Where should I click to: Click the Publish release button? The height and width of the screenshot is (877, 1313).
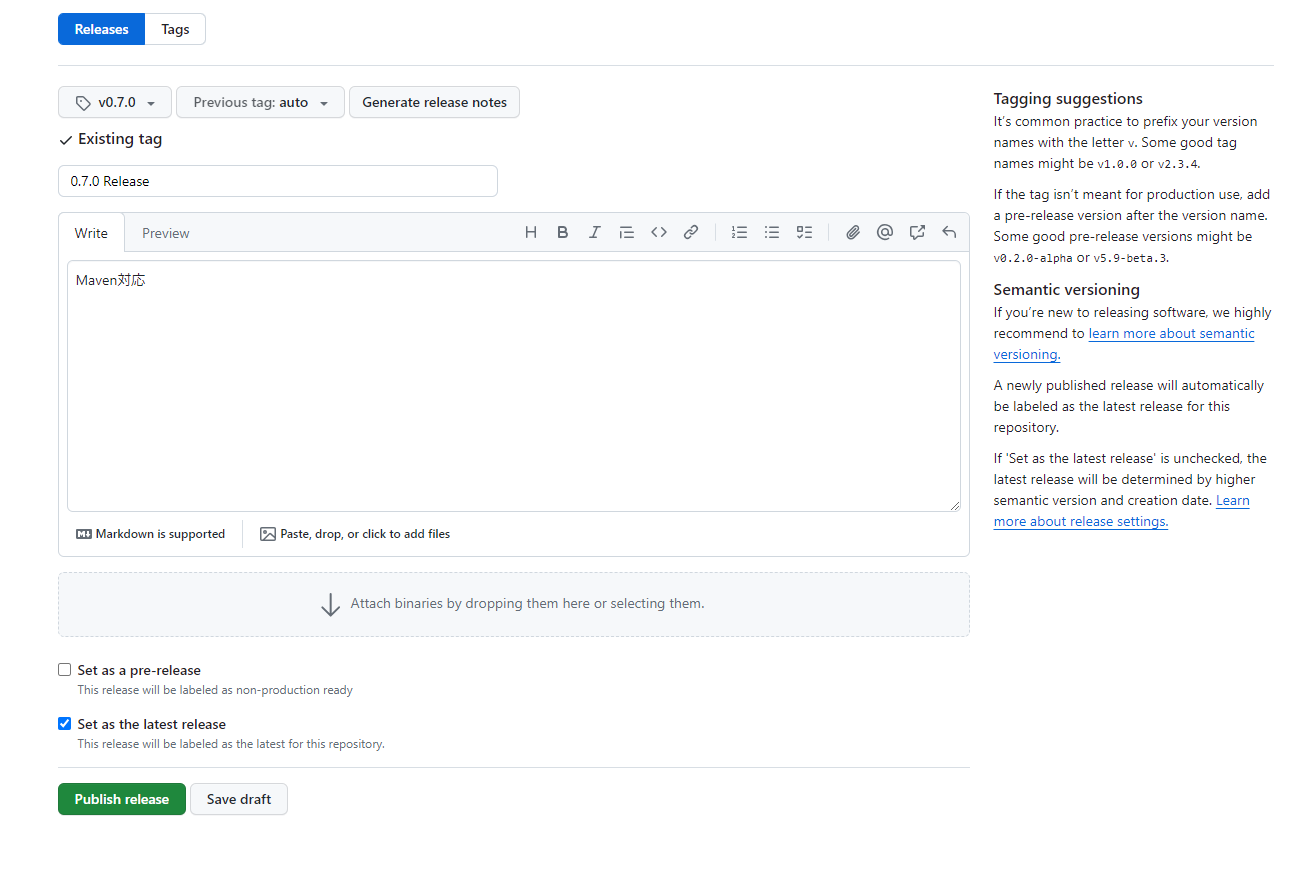pos(121,799)
